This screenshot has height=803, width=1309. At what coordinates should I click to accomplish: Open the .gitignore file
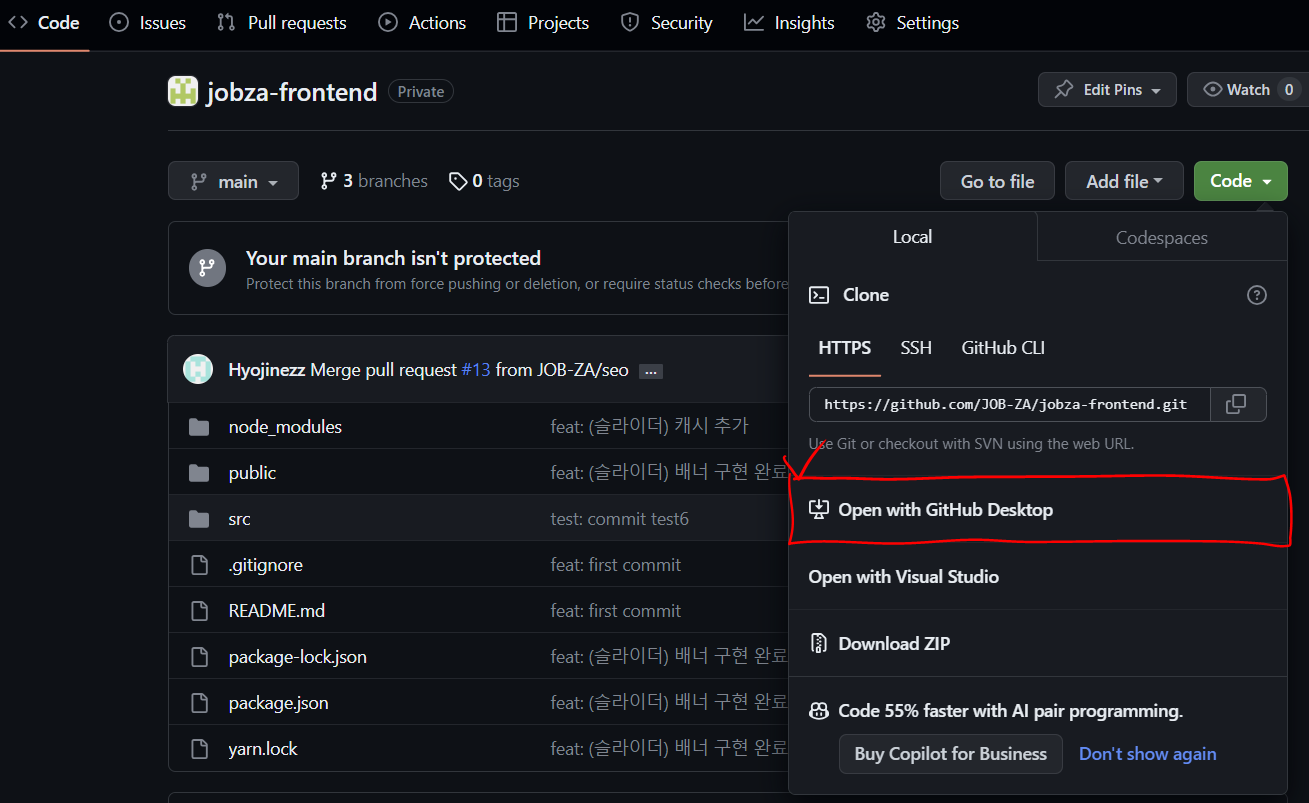(265, 565)
